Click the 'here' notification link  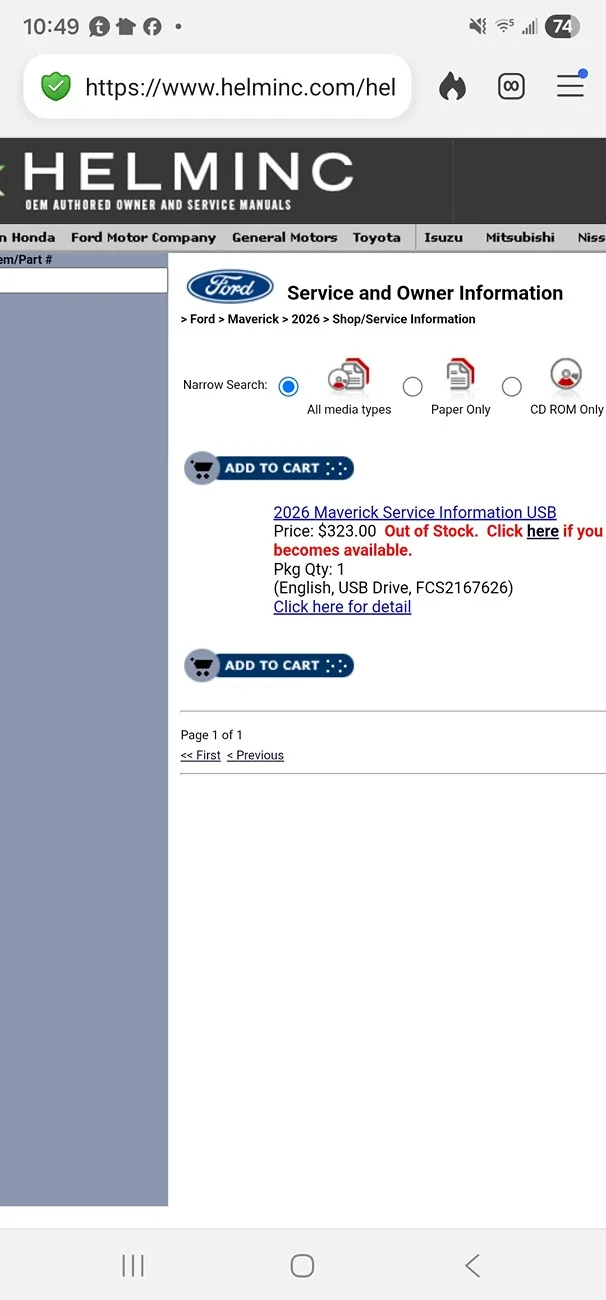(x=543, y=532)
